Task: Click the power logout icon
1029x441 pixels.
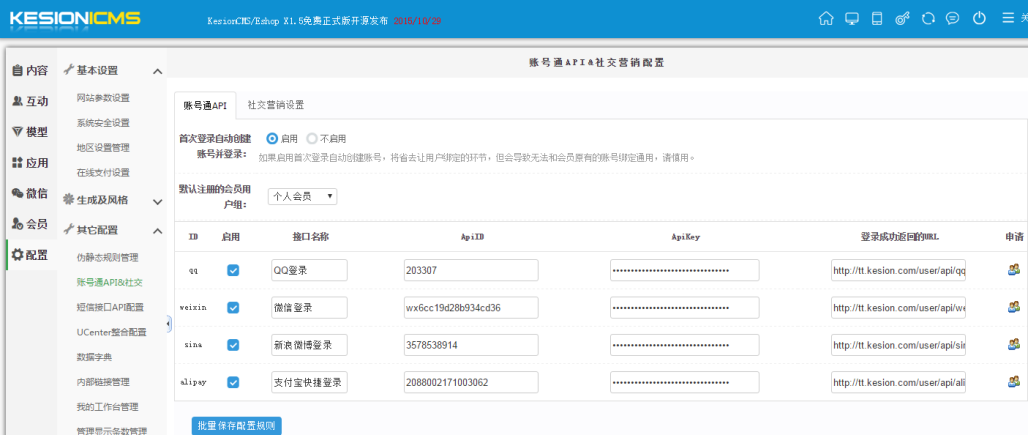Action: 979,18
